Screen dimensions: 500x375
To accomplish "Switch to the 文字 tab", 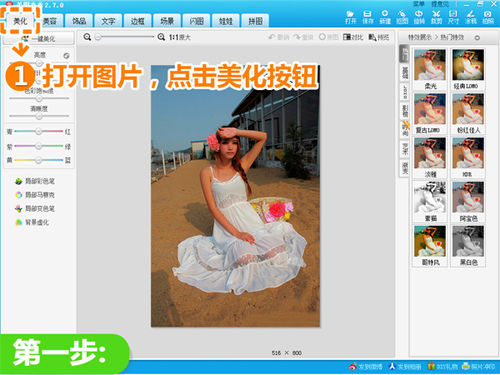I will coord(108,21).
